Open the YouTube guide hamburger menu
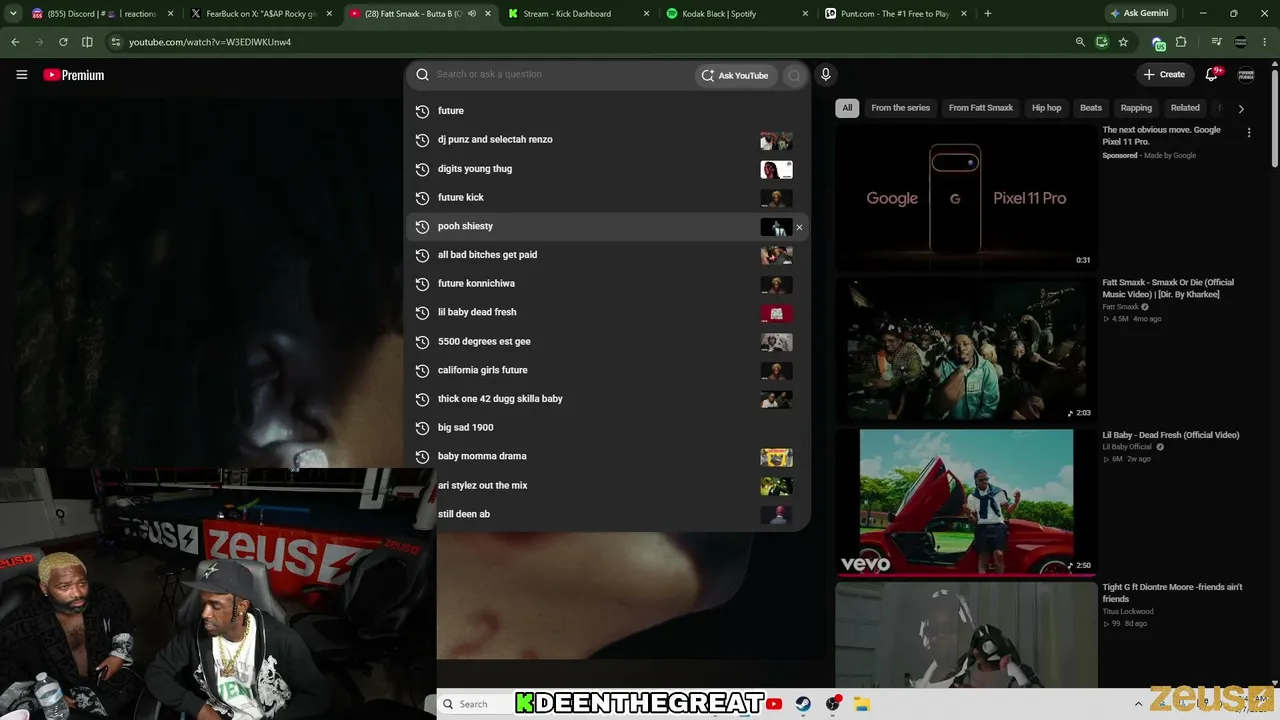 pos(21,75)
